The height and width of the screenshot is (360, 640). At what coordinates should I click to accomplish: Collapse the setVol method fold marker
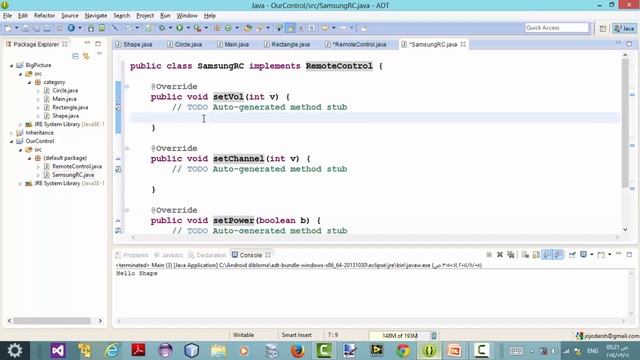(x=127, y=87)
